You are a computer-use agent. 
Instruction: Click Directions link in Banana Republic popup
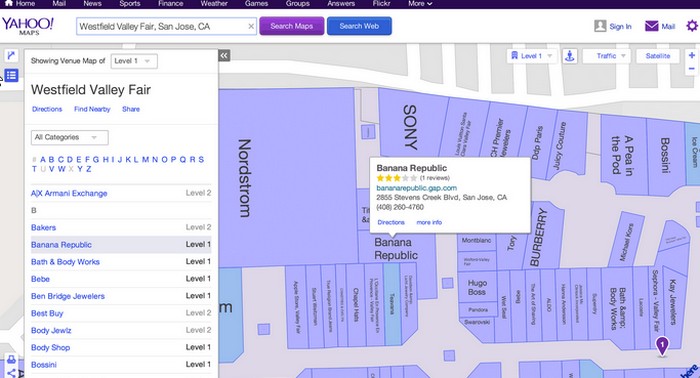click(x=391, y=222)
